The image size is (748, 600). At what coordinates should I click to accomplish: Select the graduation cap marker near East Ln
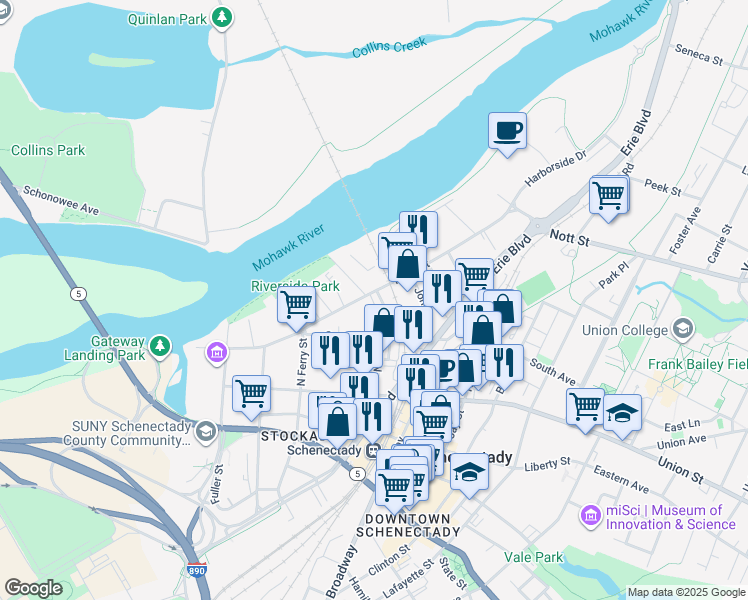click(x=622, y=413)
